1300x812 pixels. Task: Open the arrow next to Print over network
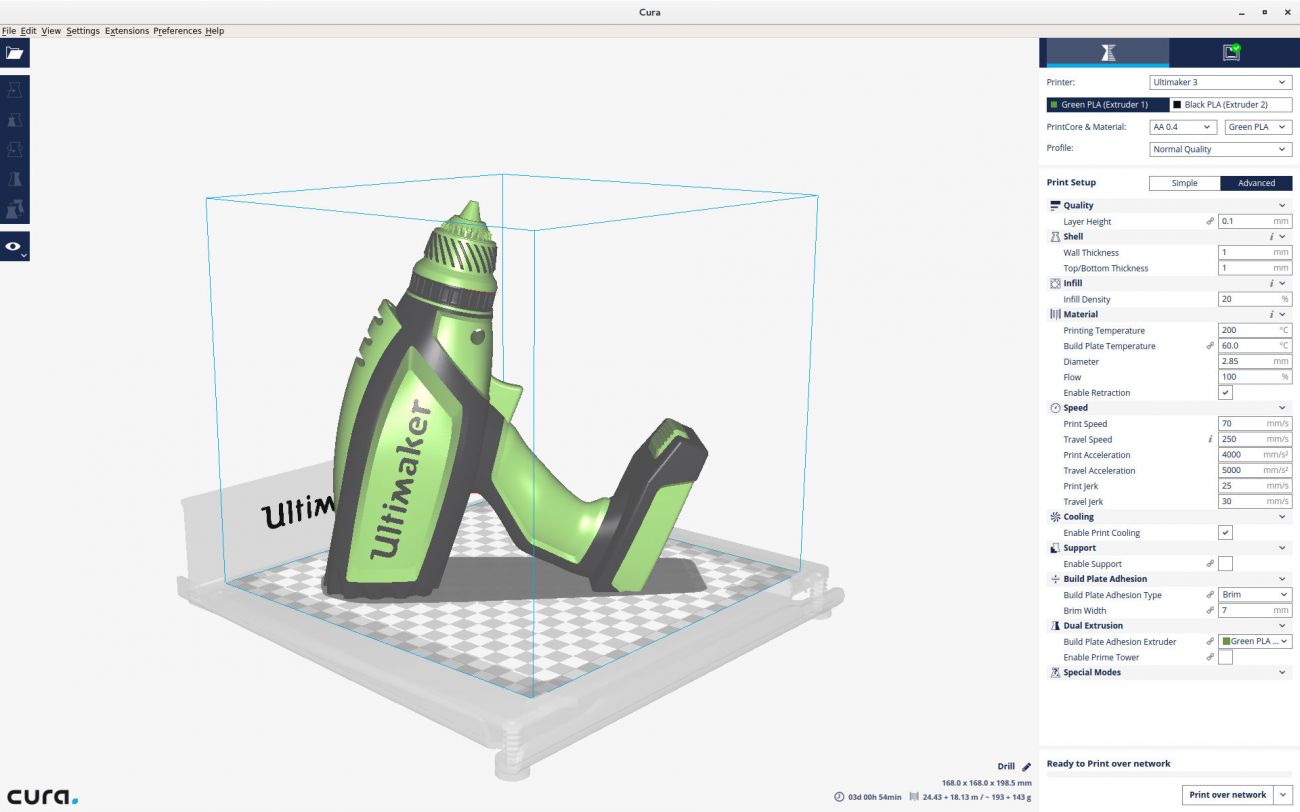(1282, 795)
